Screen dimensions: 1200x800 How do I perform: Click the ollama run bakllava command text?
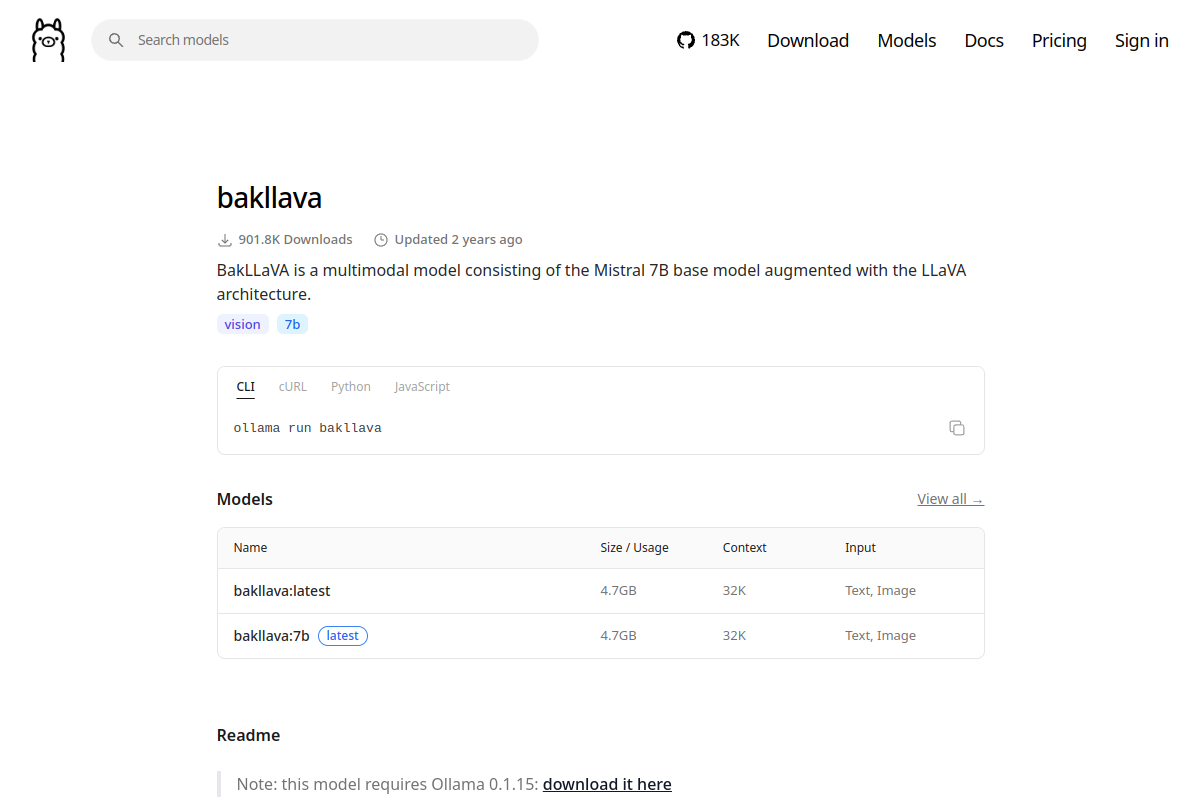point(308,428)
